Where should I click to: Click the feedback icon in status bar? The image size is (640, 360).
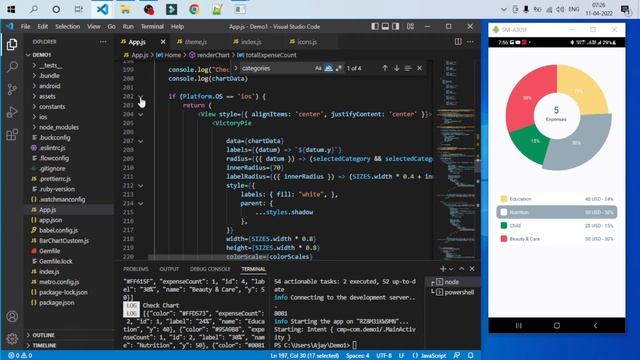click(x=456, y=356)
